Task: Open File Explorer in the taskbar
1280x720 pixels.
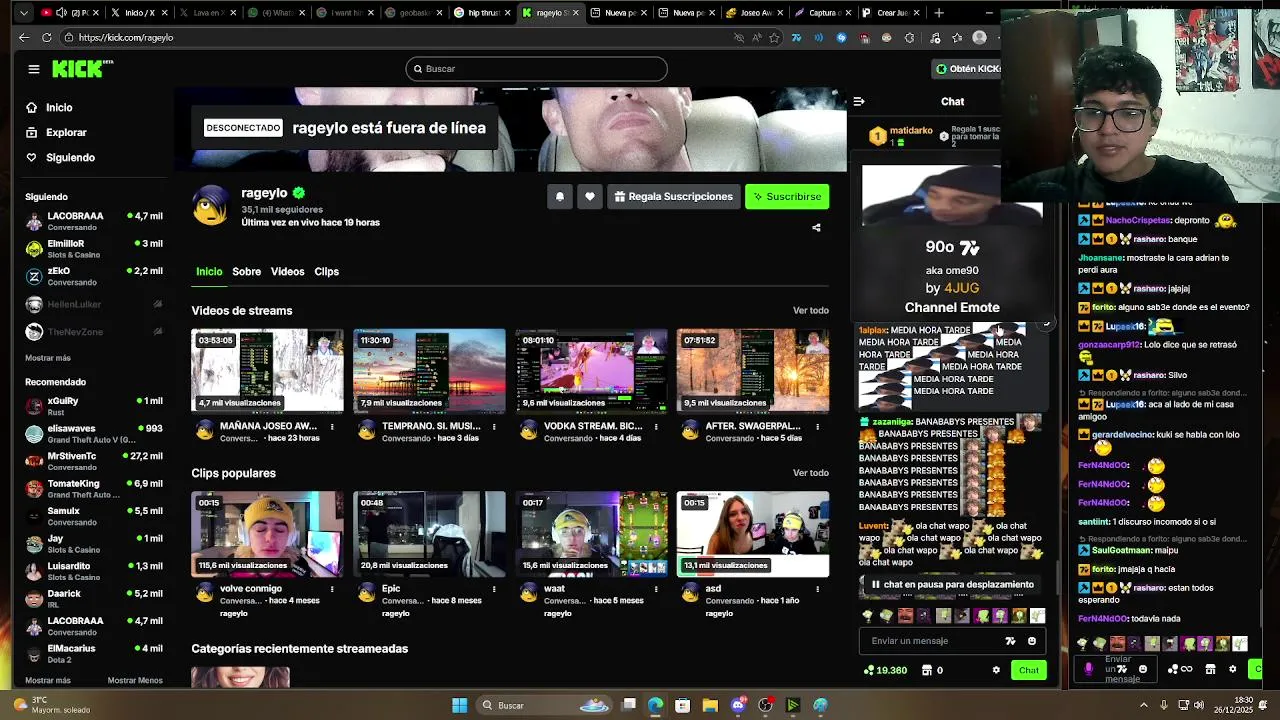Action: pos(710,705)
